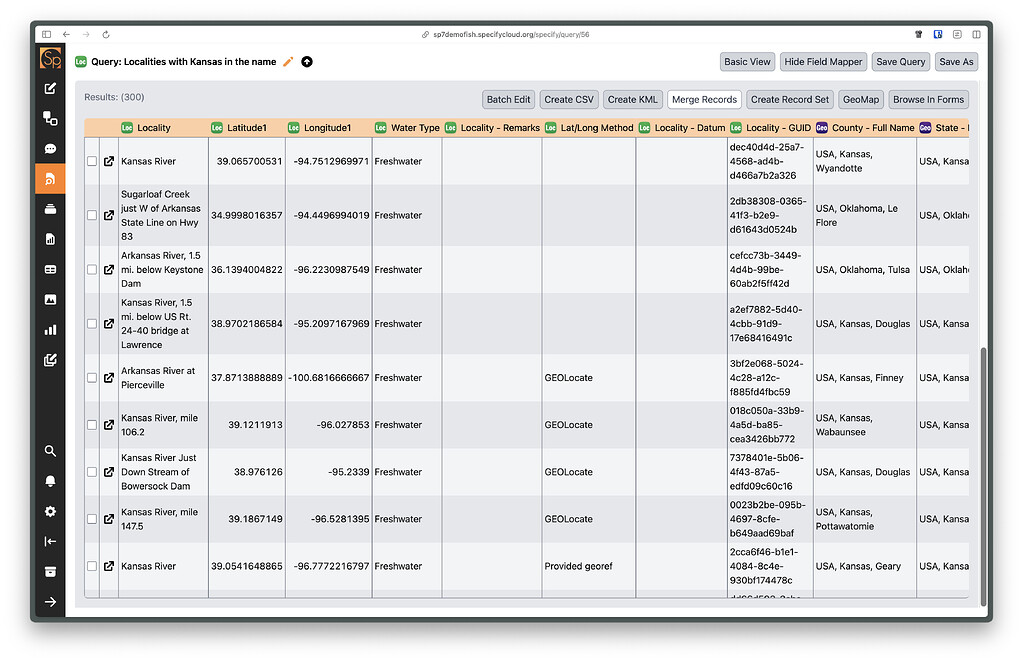Open user preferences gear icon
Screen dimensions: 1023x662
[50, 511]
